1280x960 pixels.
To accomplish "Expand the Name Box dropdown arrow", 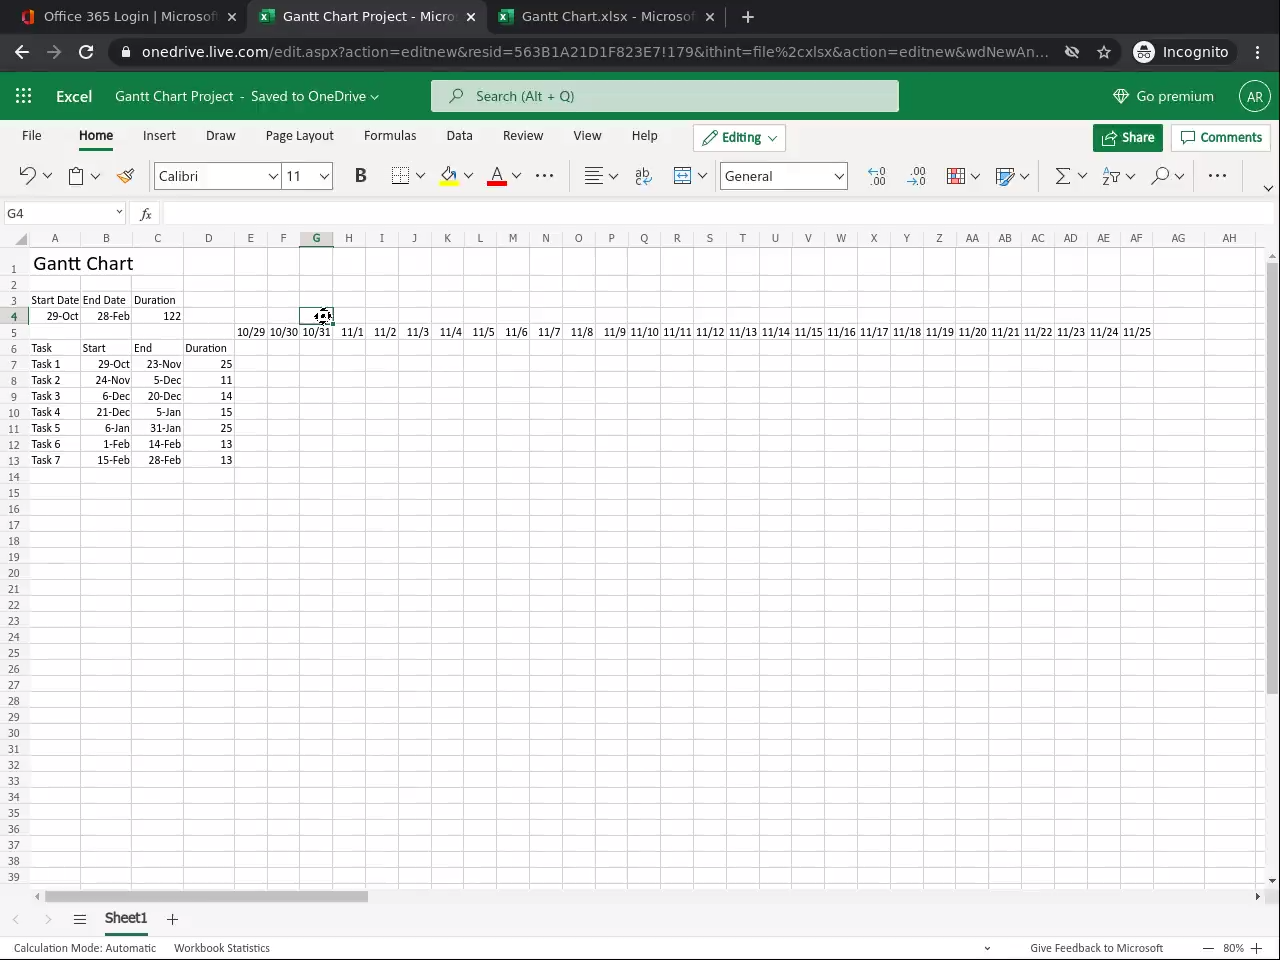I will [x=119, y=212].
